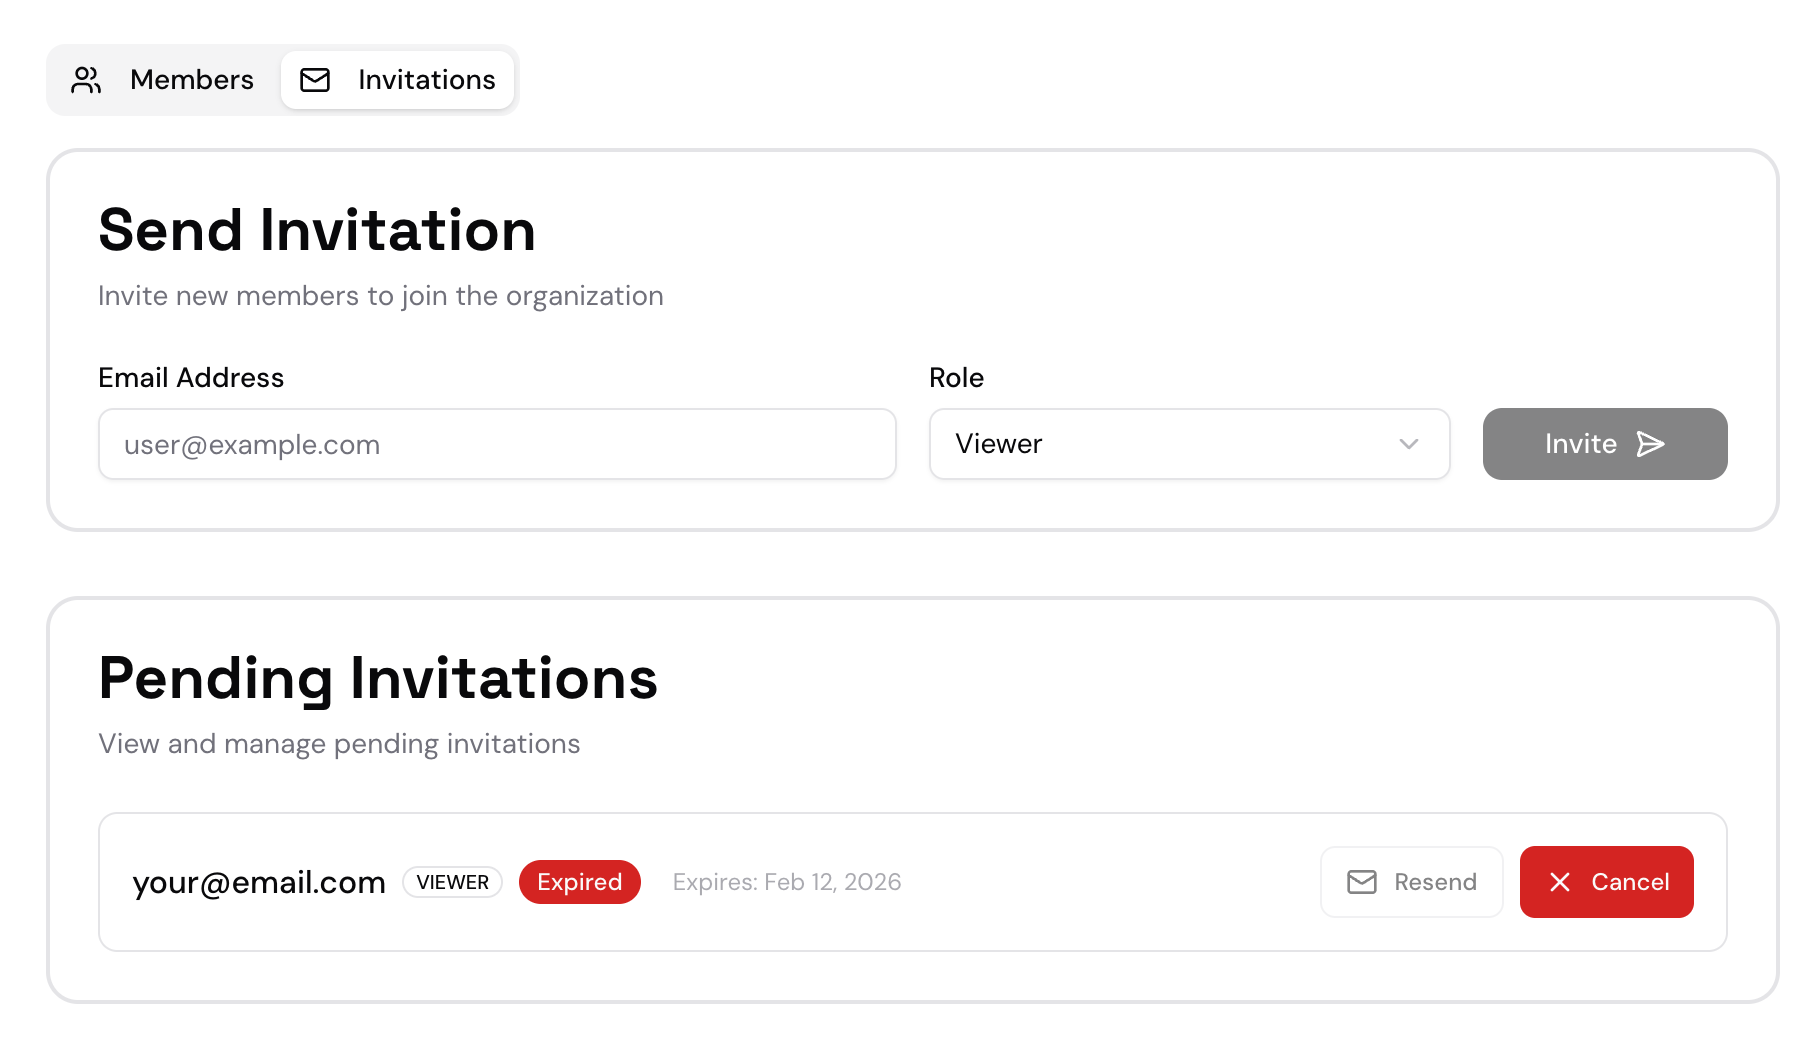Click the paper plane send icon

1650,444
